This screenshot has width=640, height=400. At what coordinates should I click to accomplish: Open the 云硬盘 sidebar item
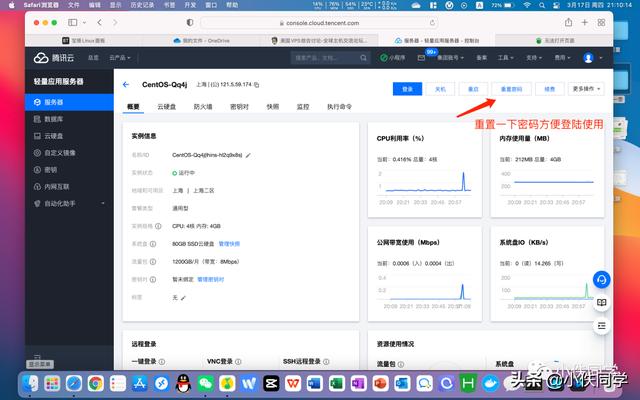[69, 136]
